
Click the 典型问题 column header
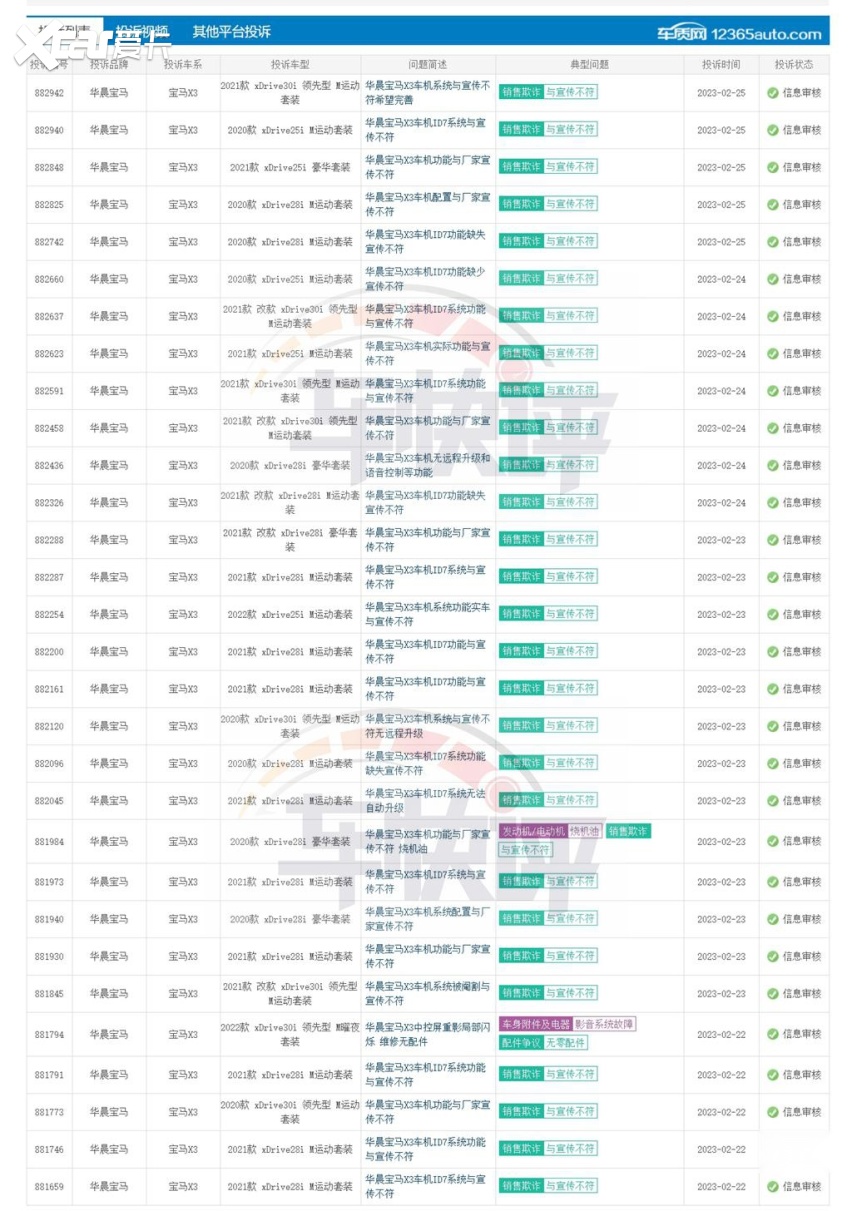tap(590, 64)
